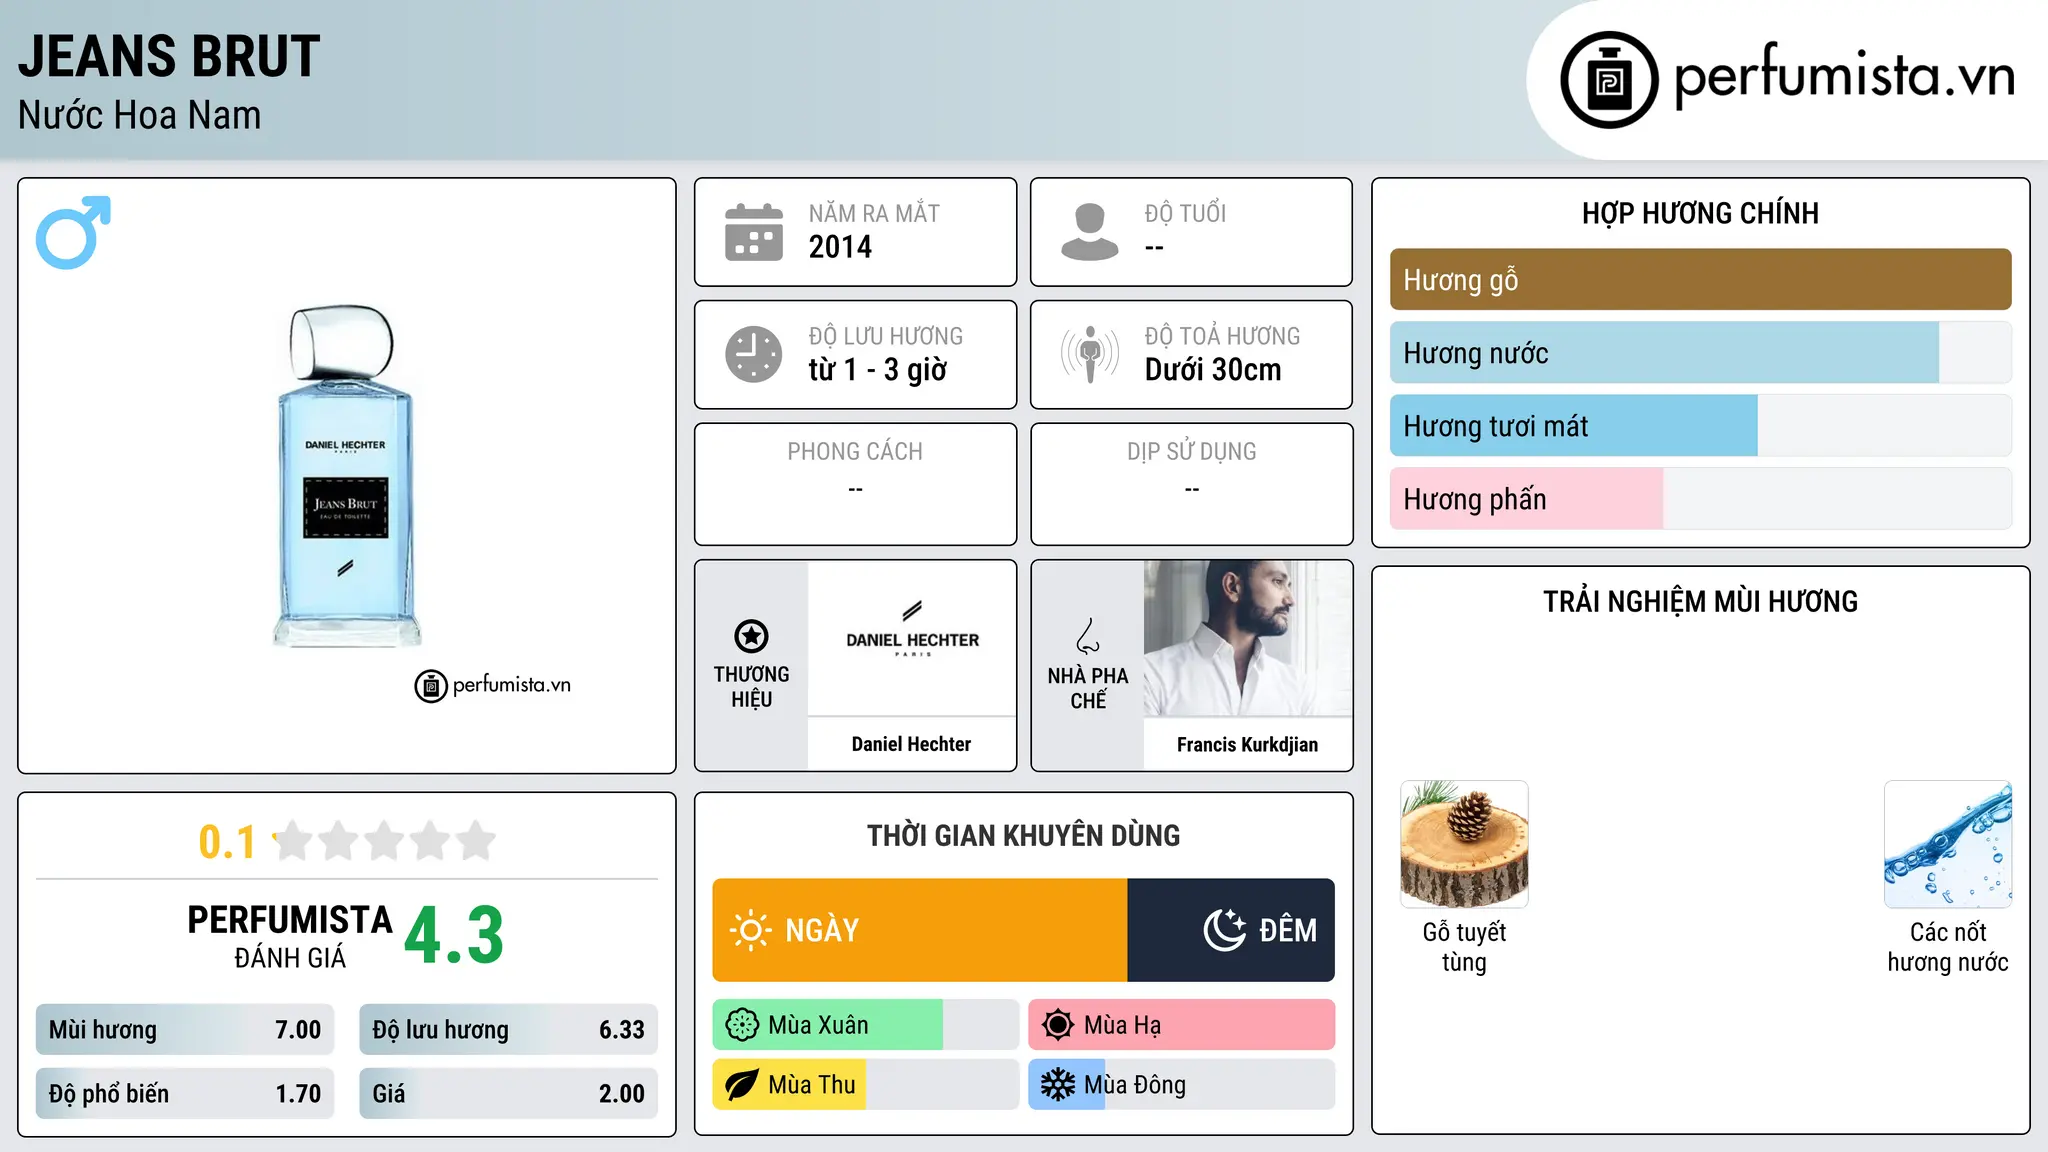Click the Dịp sử dụng label

click(x=1191, y=452)
